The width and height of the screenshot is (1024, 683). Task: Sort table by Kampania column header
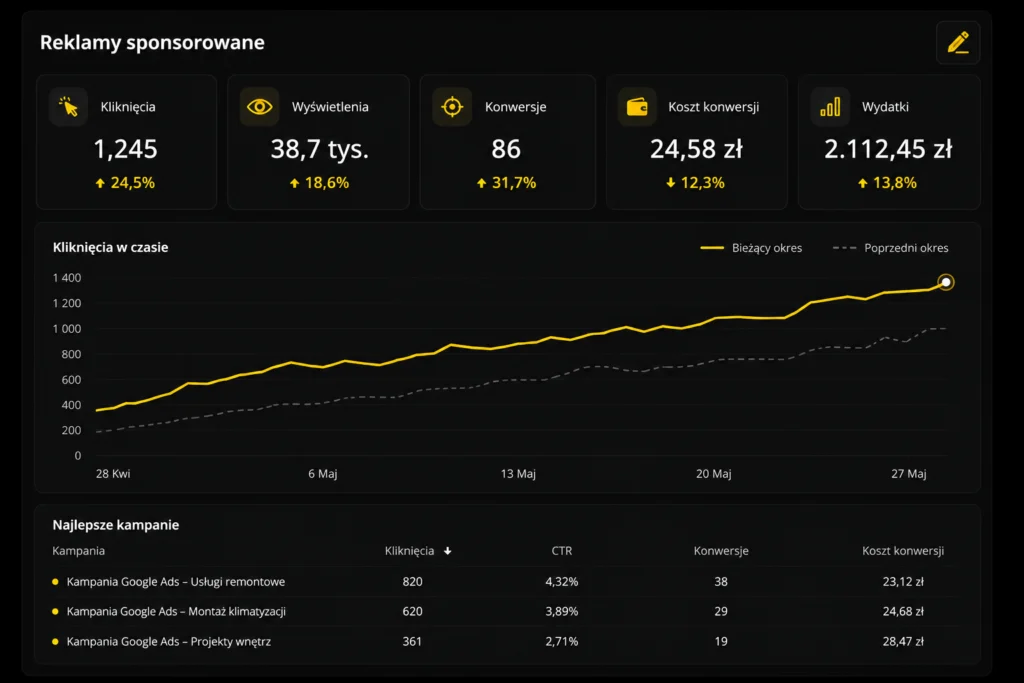pos(78,551)
